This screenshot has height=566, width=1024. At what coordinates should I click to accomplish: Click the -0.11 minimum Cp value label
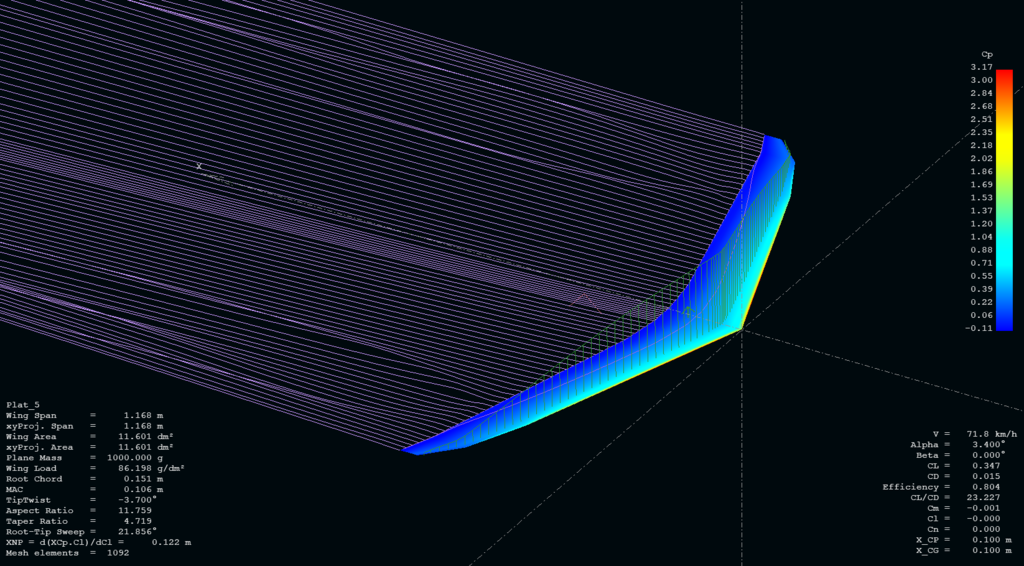coord(980,327)
